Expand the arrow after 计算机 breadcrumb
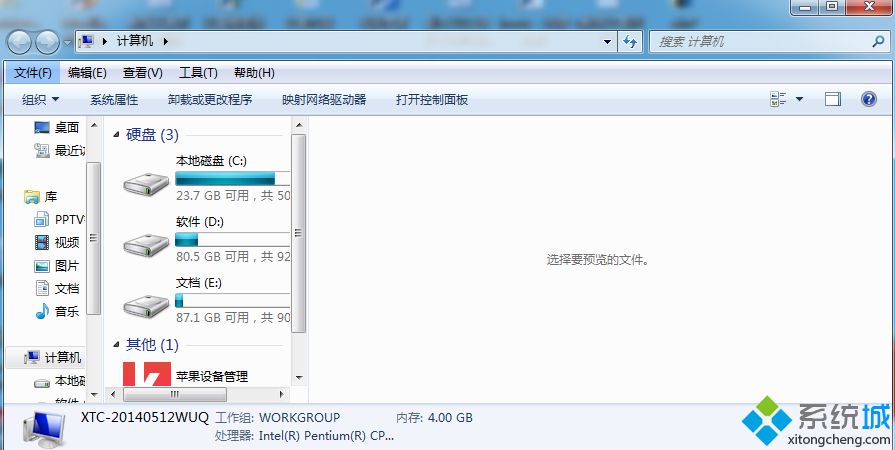Viewport: 895px width, 450px height. coord(166,41)
